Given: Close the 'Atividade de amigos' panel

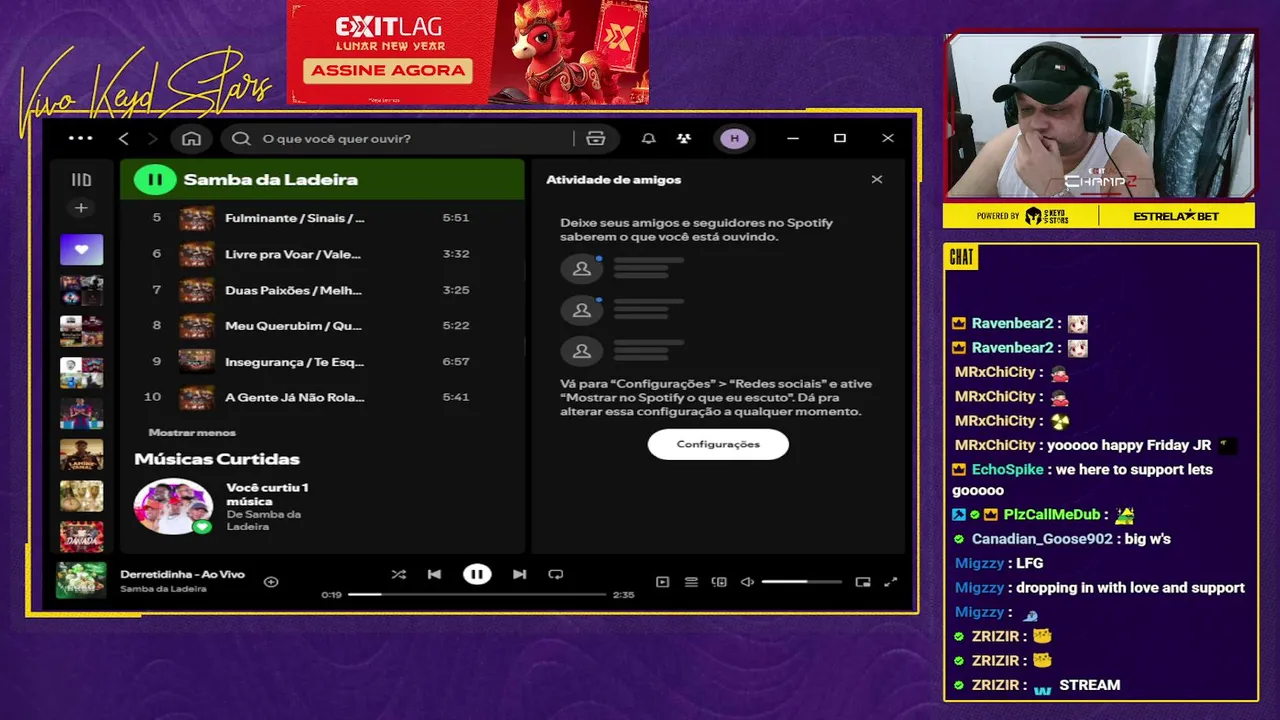Looking at the screenshot, I should coord(877,180).
